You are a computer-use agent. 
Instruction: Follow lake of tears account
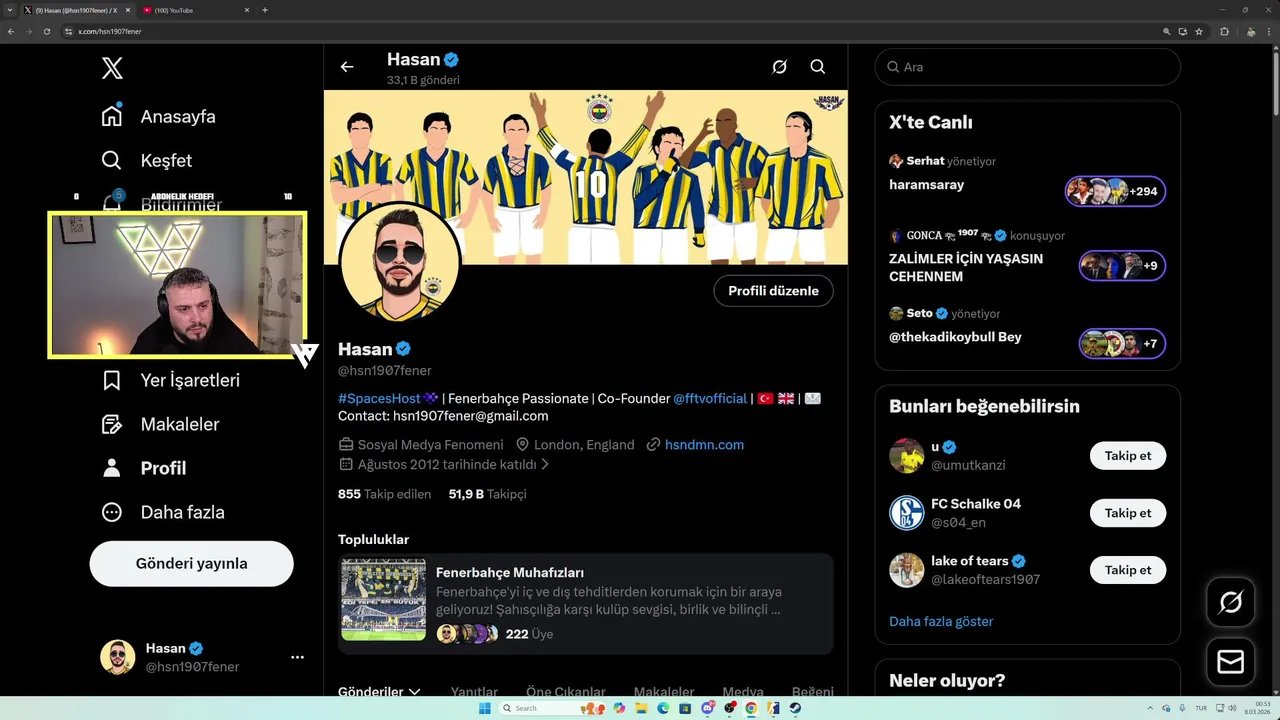click(x=1128, y=570)
